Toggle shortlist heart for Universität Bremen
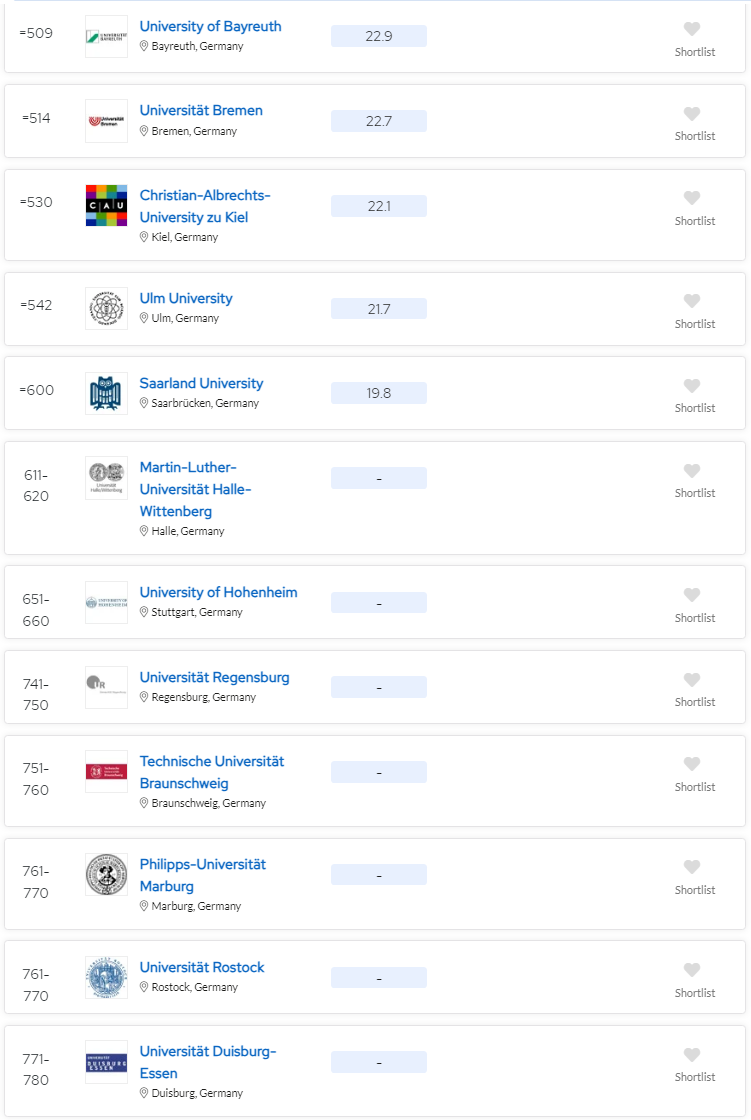 692,114
